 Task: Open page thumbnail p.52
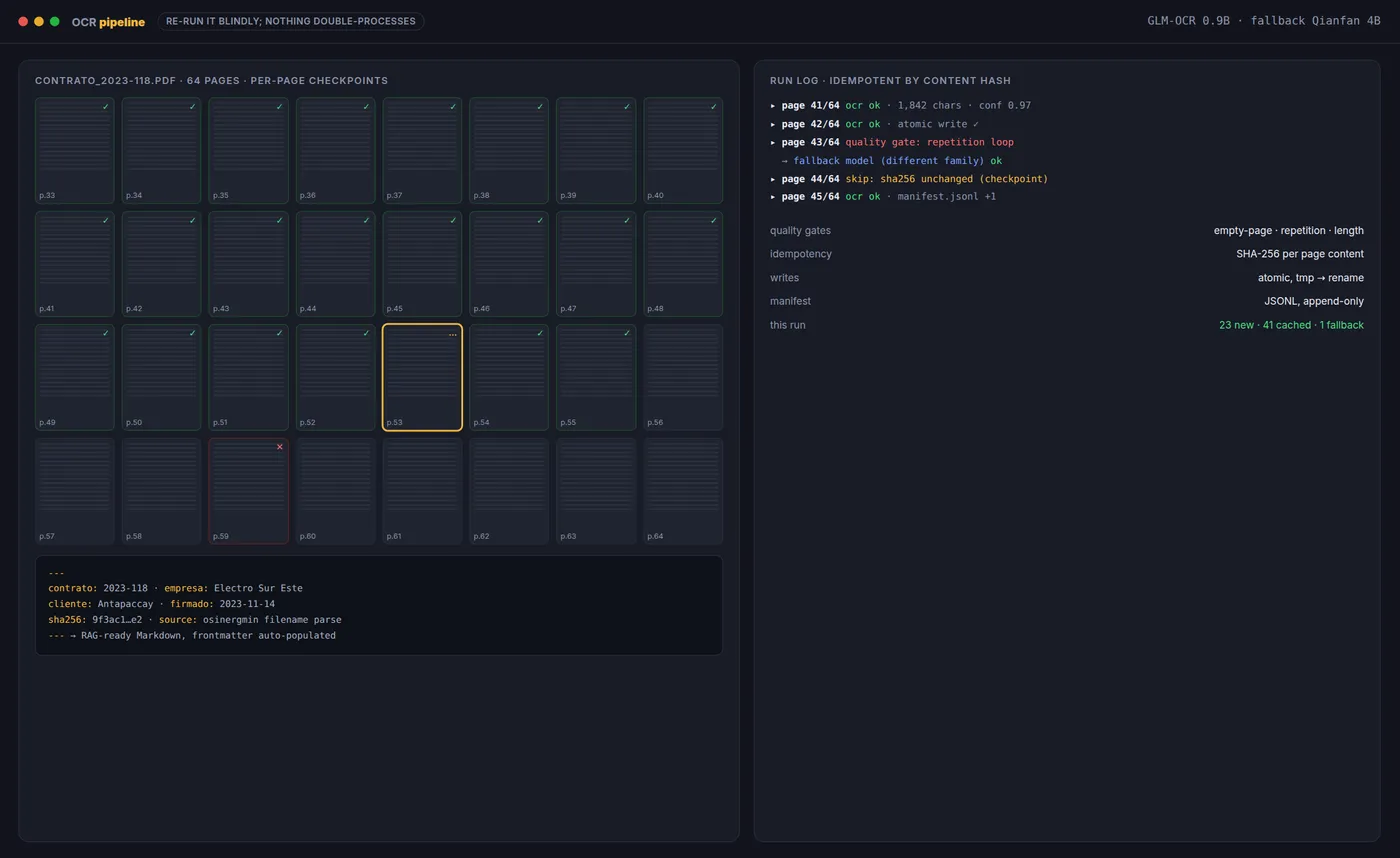(335, 377)
